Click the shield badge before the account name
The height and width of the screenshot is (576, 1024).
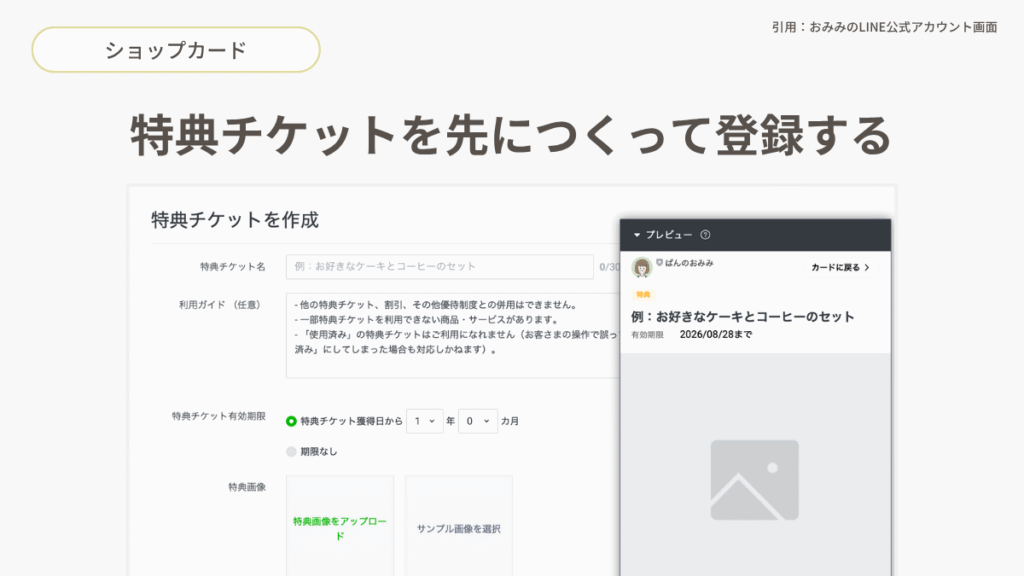point(659,263)
